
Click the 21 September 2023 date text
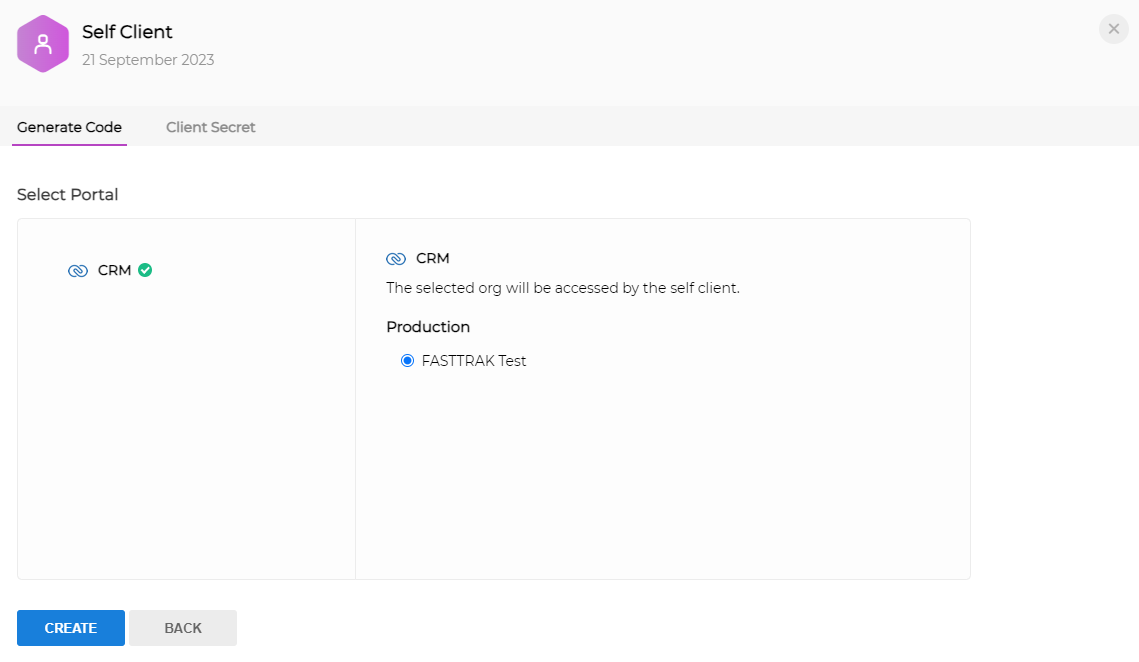coord(148,60)
